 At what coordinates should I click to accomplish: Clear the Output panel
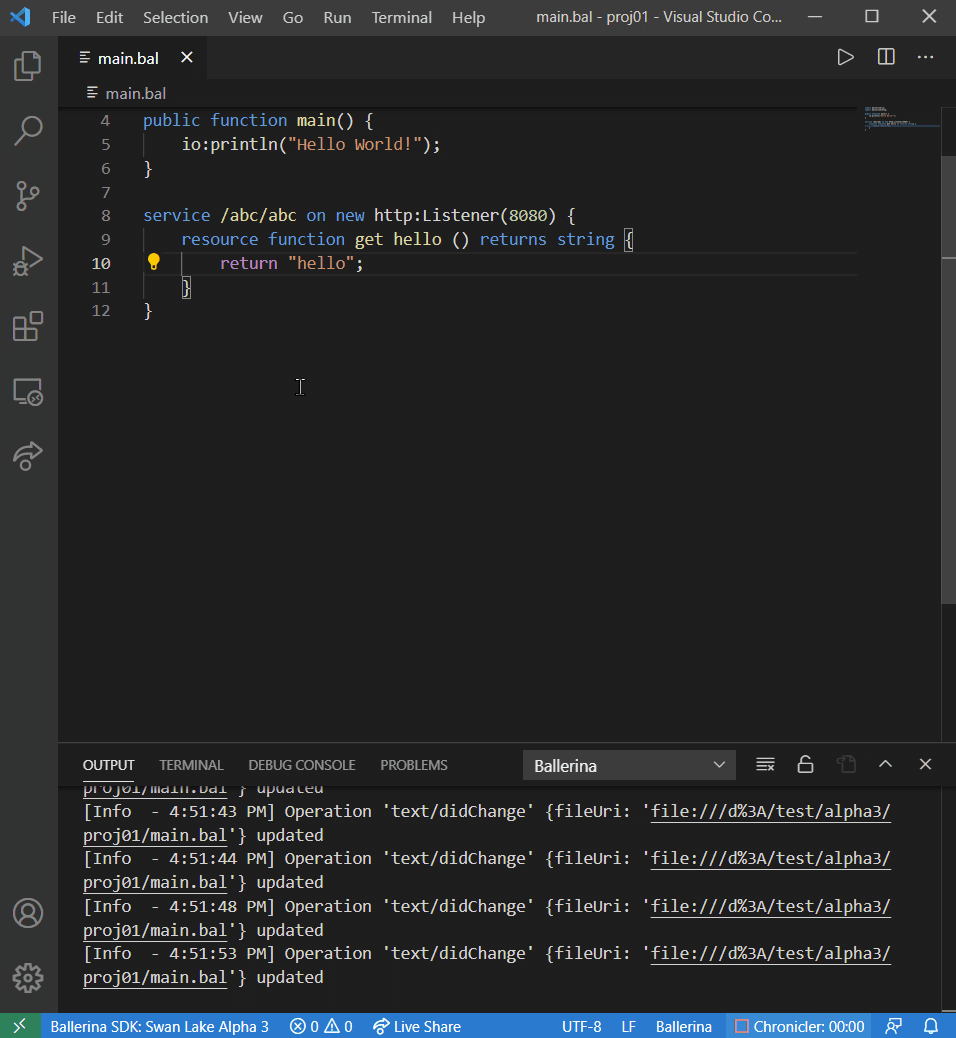coord(765,765)
